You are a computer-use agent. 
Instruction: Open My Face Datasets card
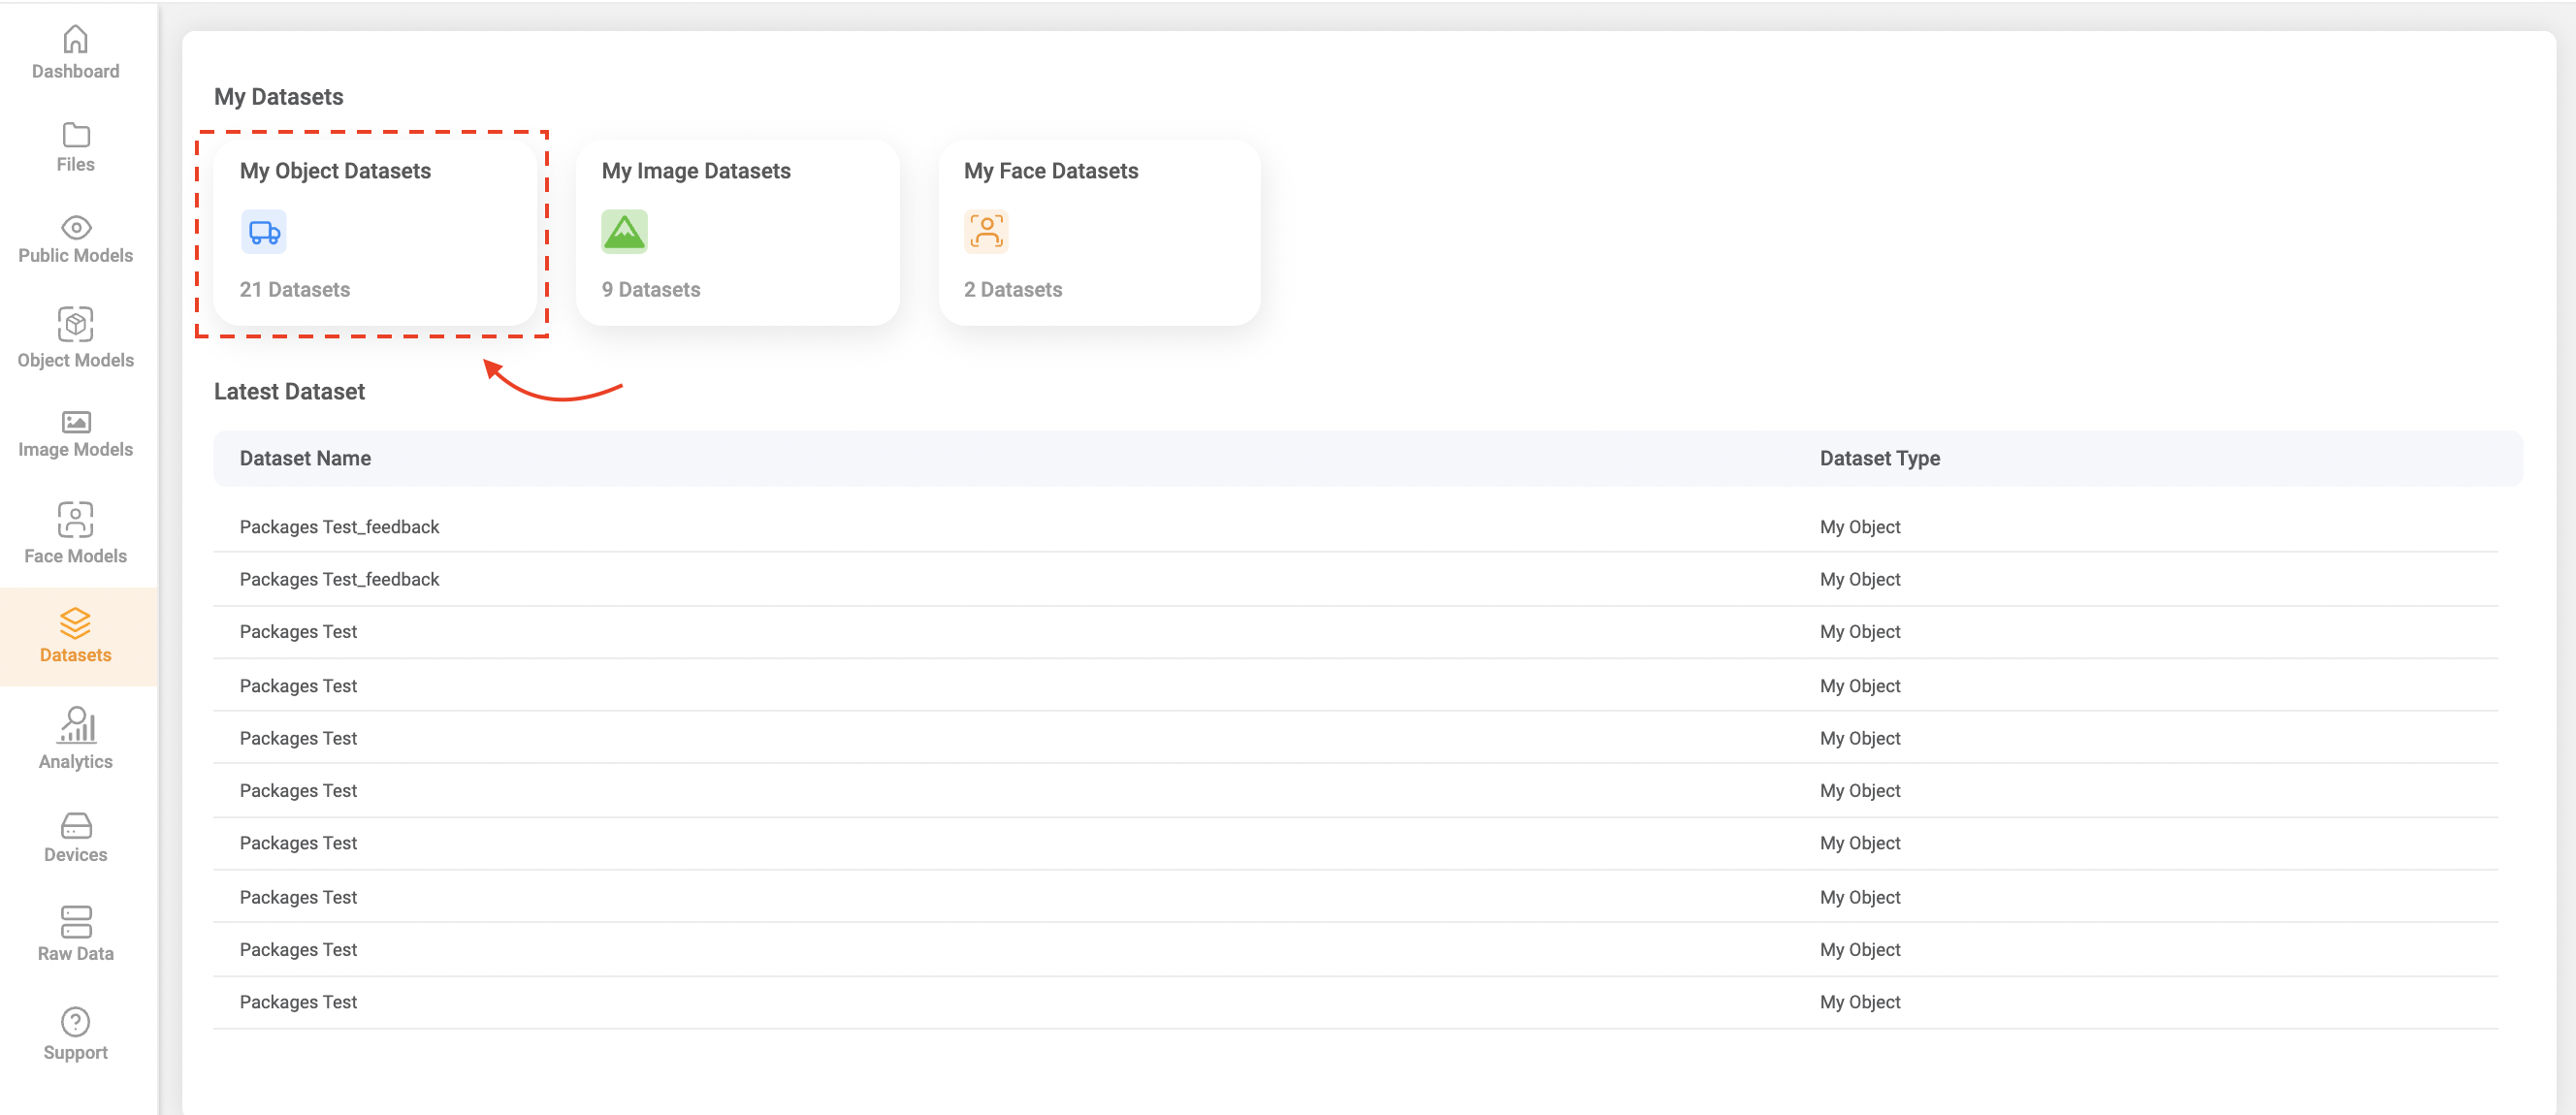pos(1099,232)
